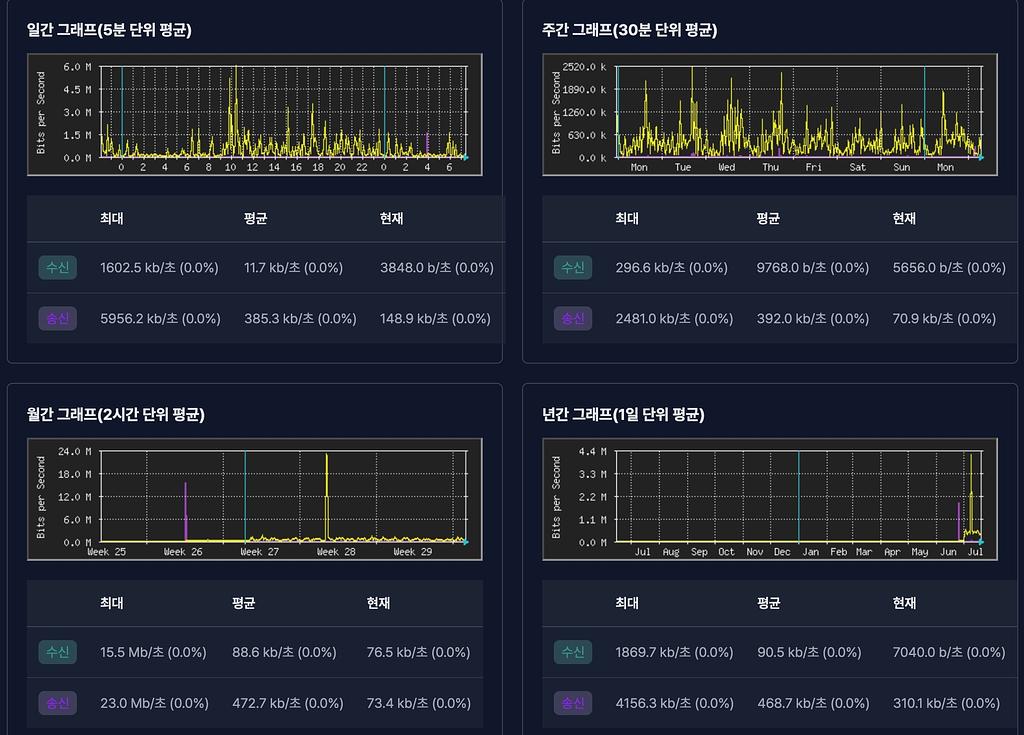The image size is (1024, 735).
Task: Click the yearly graph thumbnail (1-day average)
Action: [x=770, y=500]
